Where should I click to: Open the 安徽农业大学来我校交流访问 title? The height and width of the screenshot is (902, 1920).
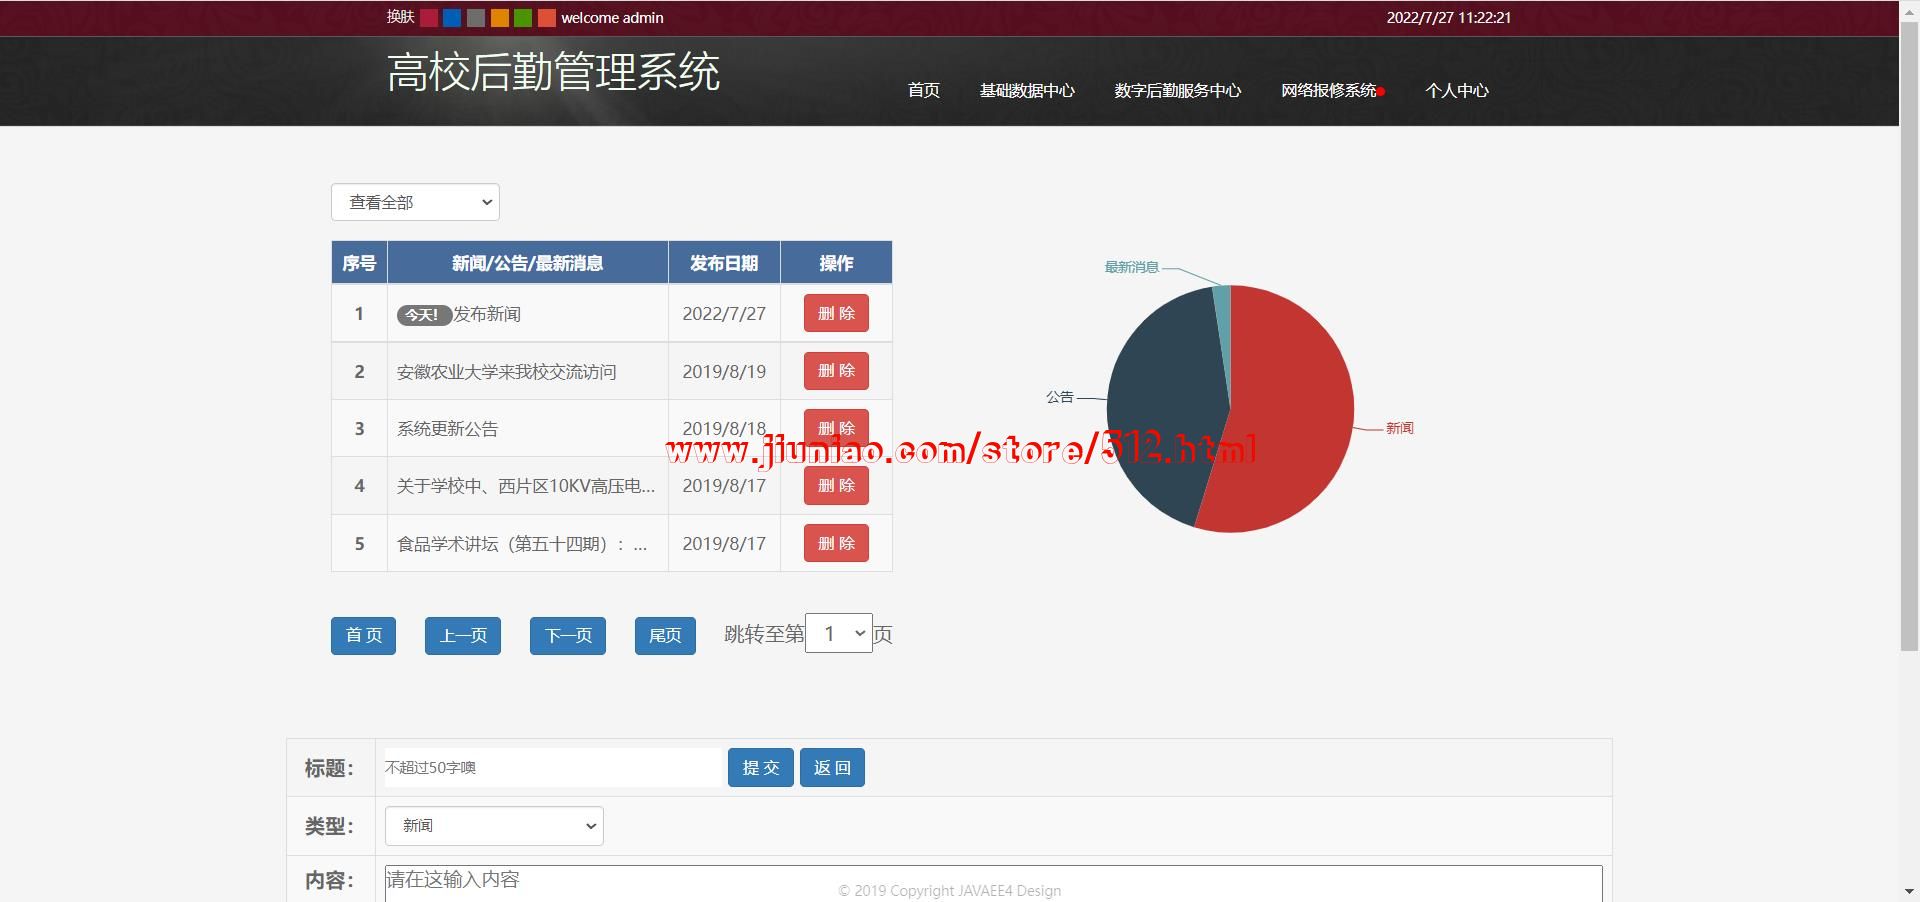pos(507,372)
